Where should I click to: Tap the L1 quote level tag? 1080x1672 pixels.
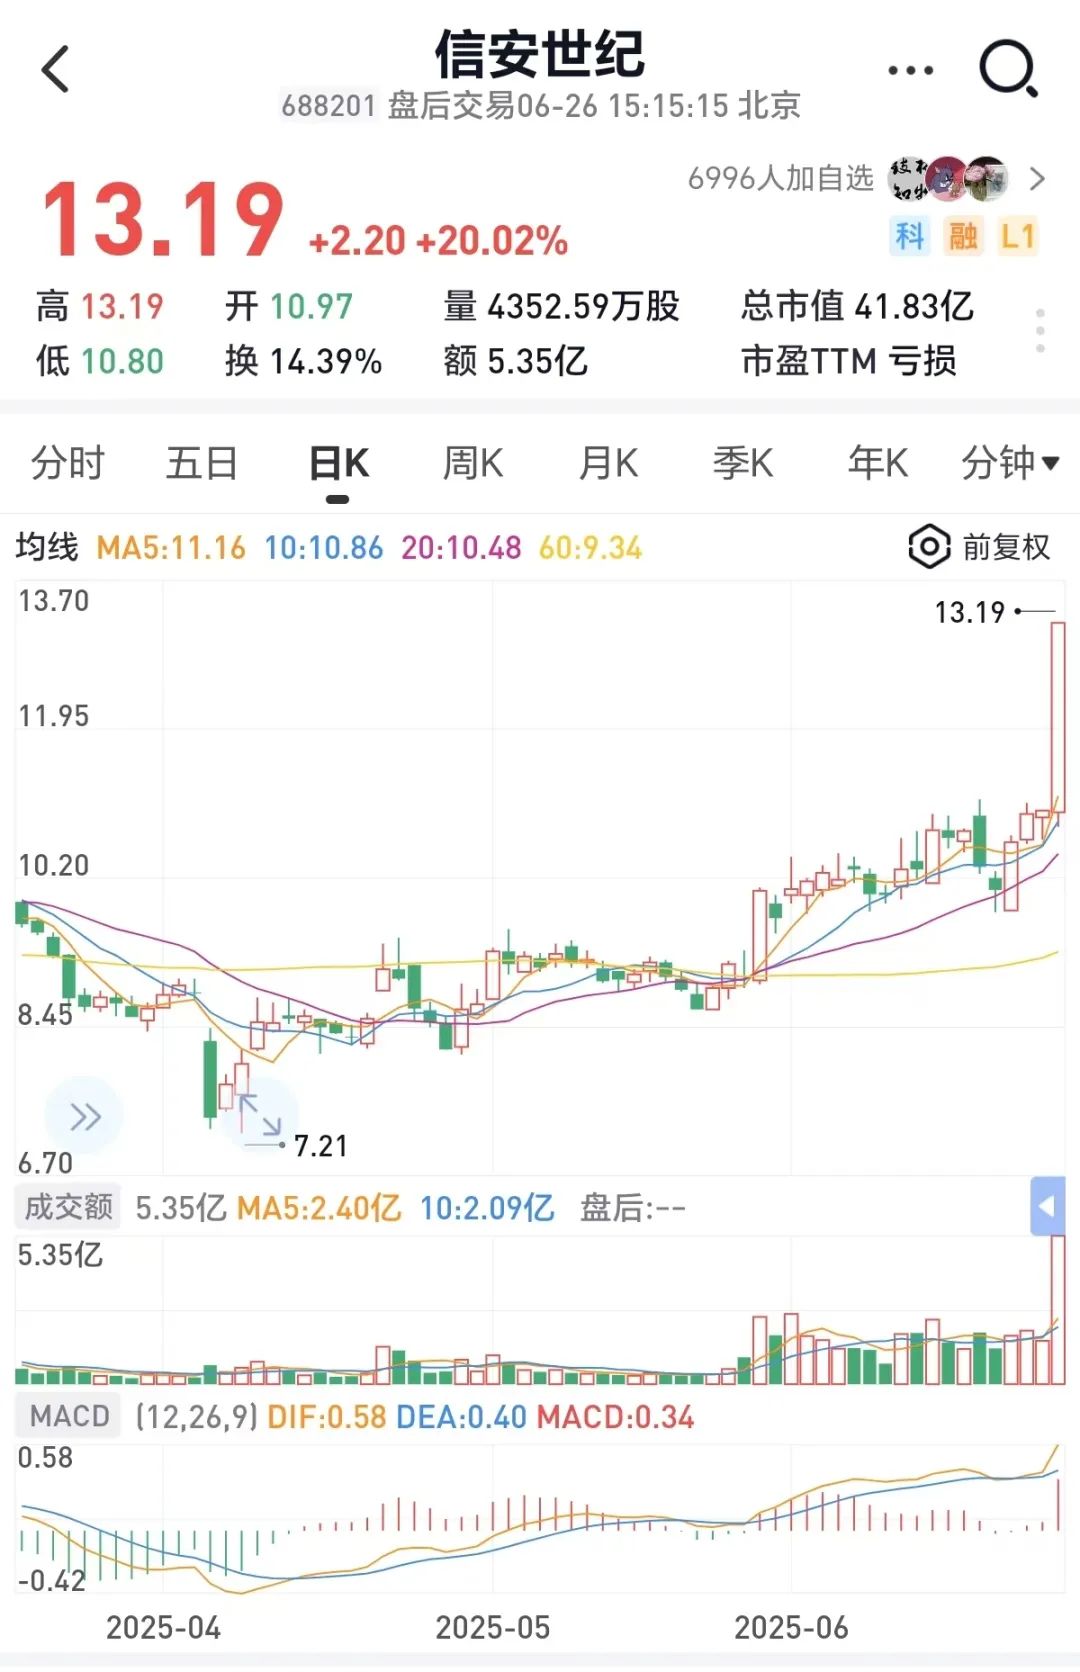[1018, 236]
